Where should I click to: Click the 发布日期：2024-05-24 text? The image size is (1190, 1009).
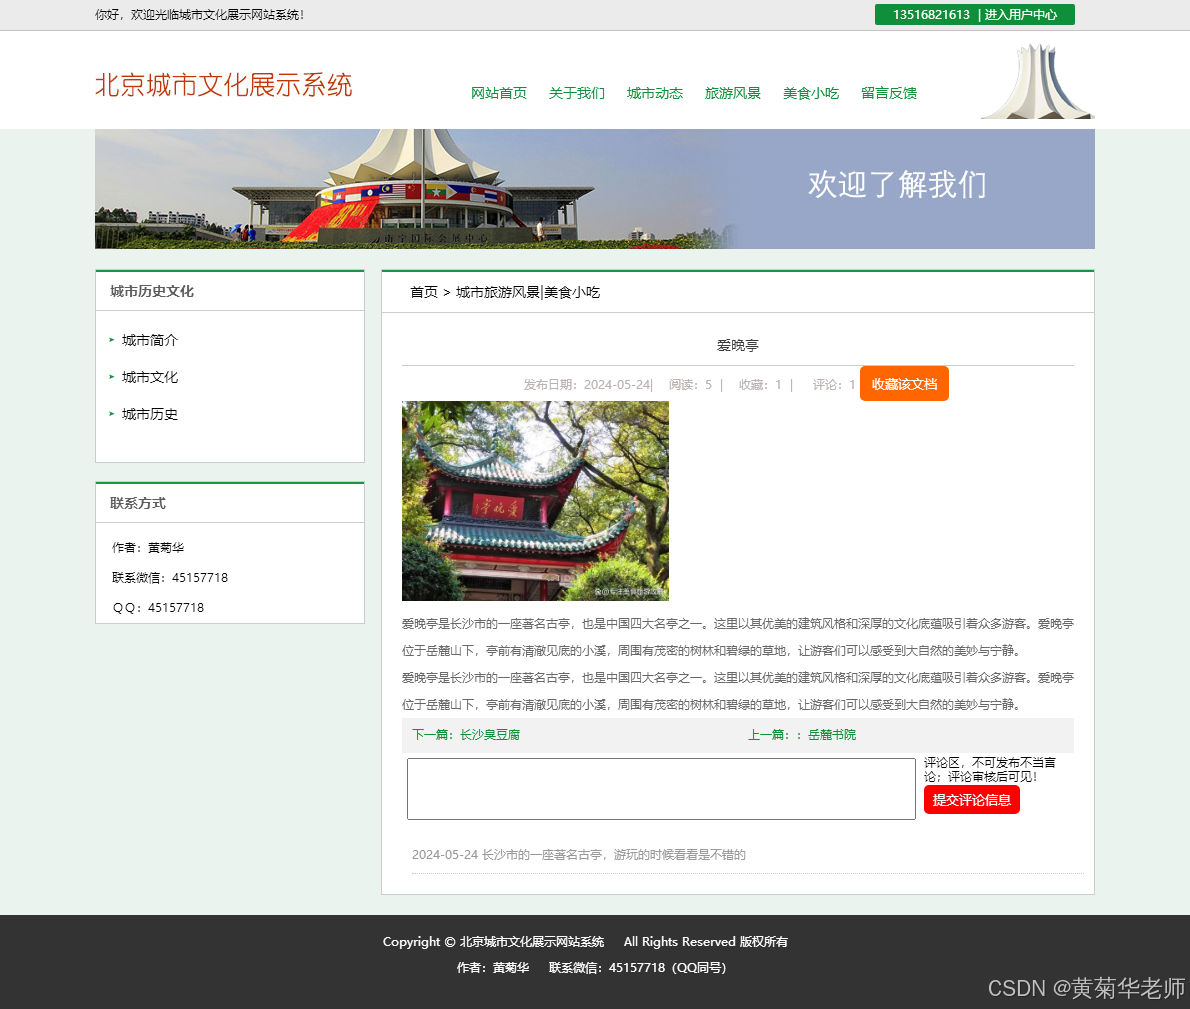587,385
